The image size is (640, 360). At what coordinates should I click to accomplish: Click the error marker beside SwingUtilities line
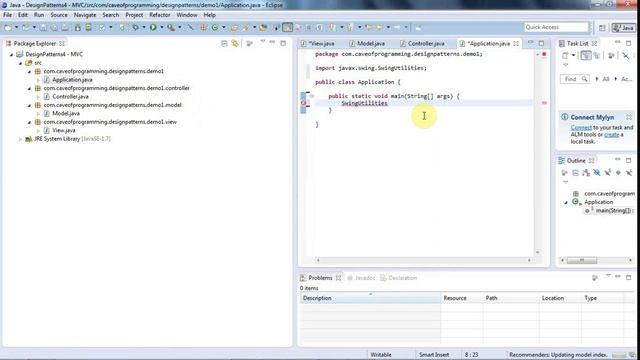tap(304, 103)
